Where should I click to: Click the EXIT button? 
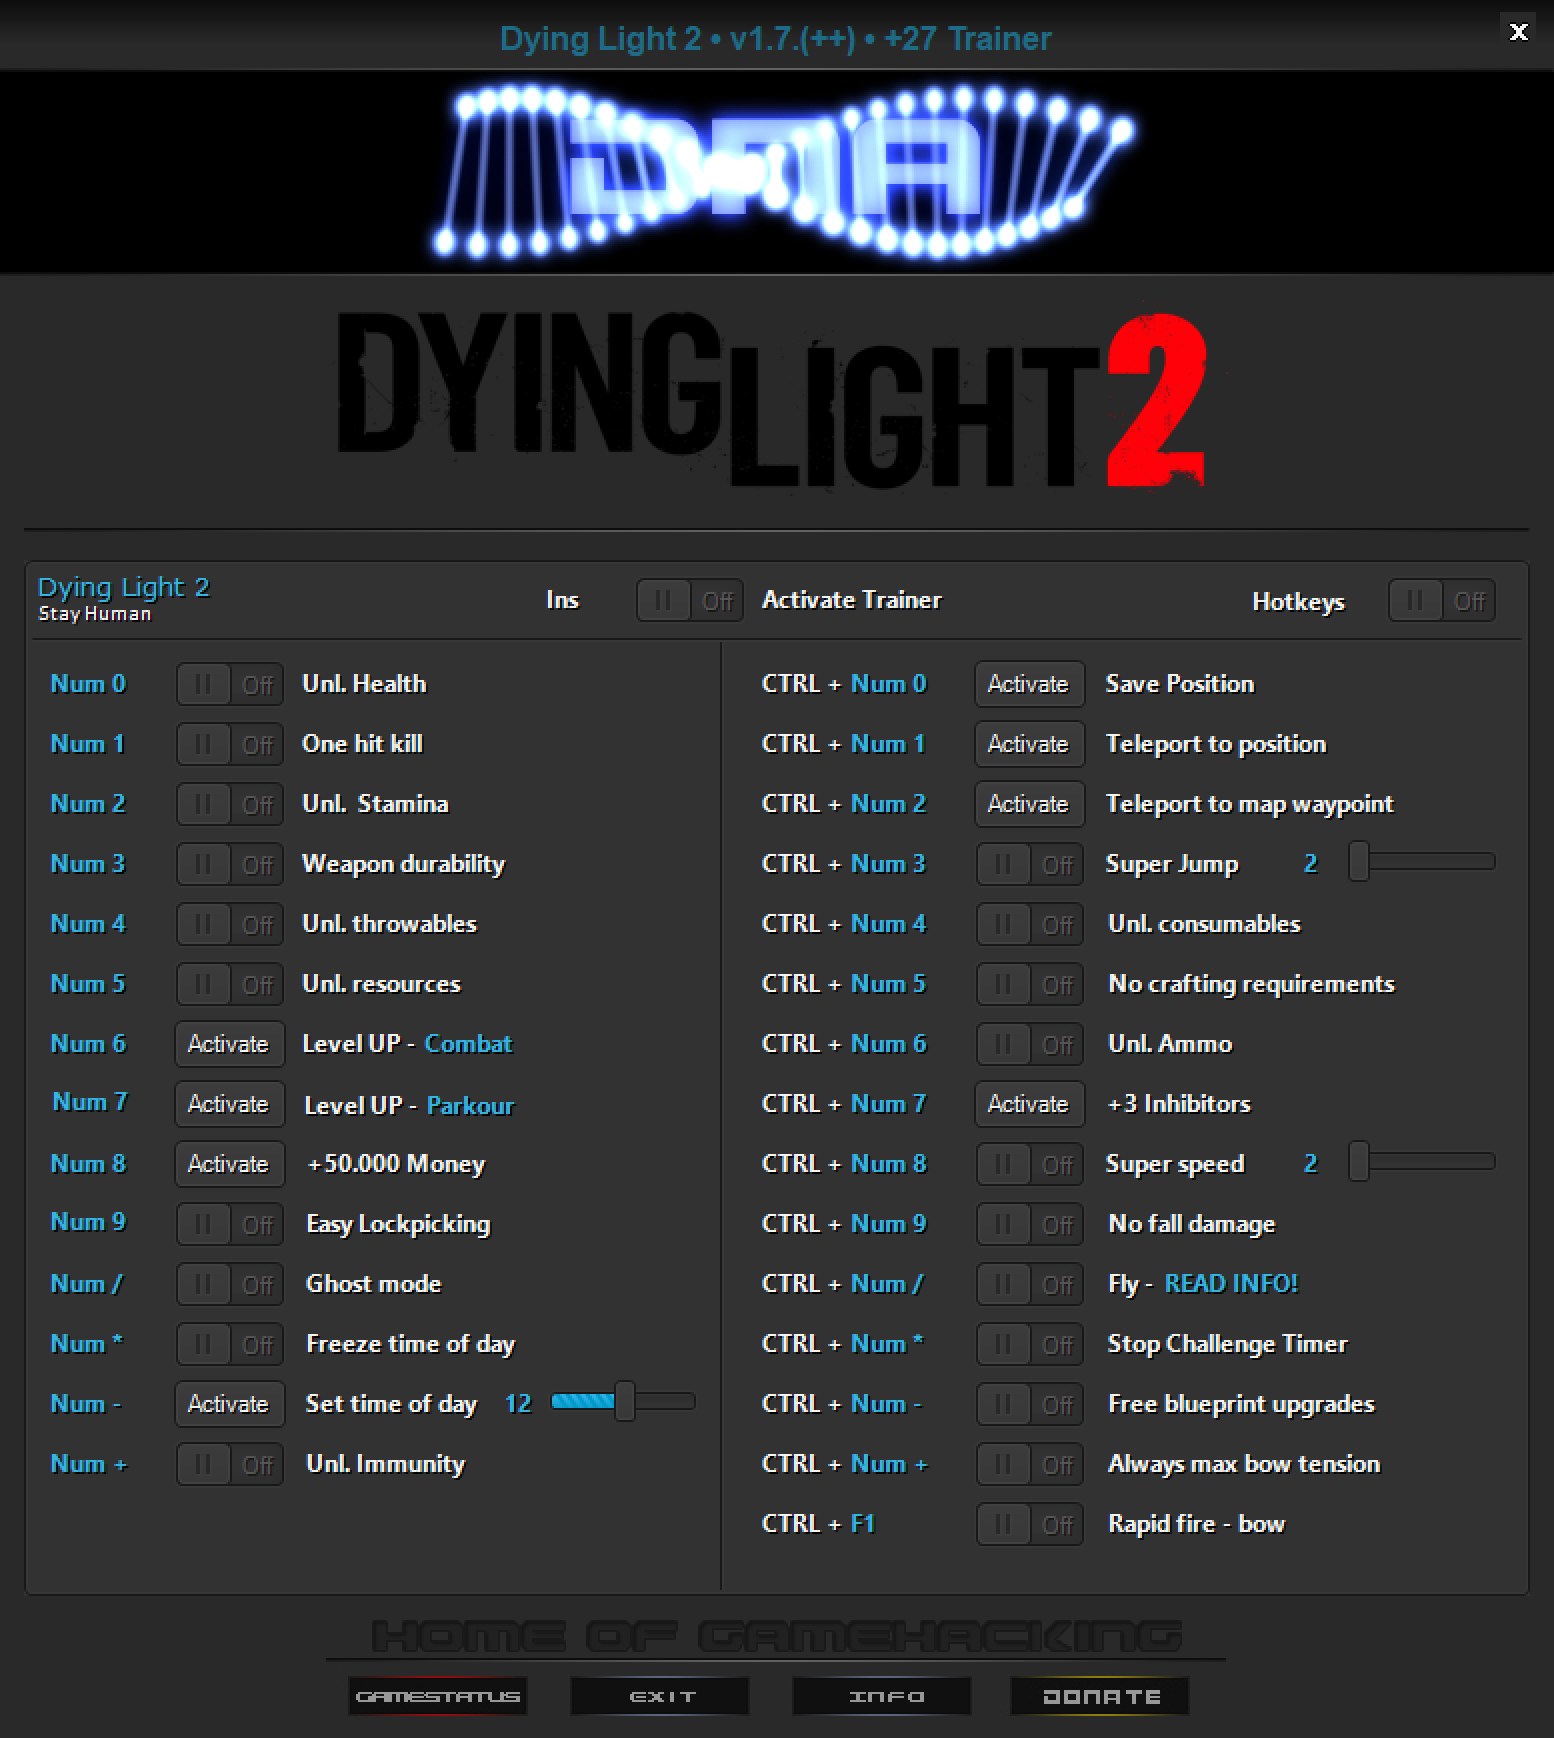pos(660,1696)
